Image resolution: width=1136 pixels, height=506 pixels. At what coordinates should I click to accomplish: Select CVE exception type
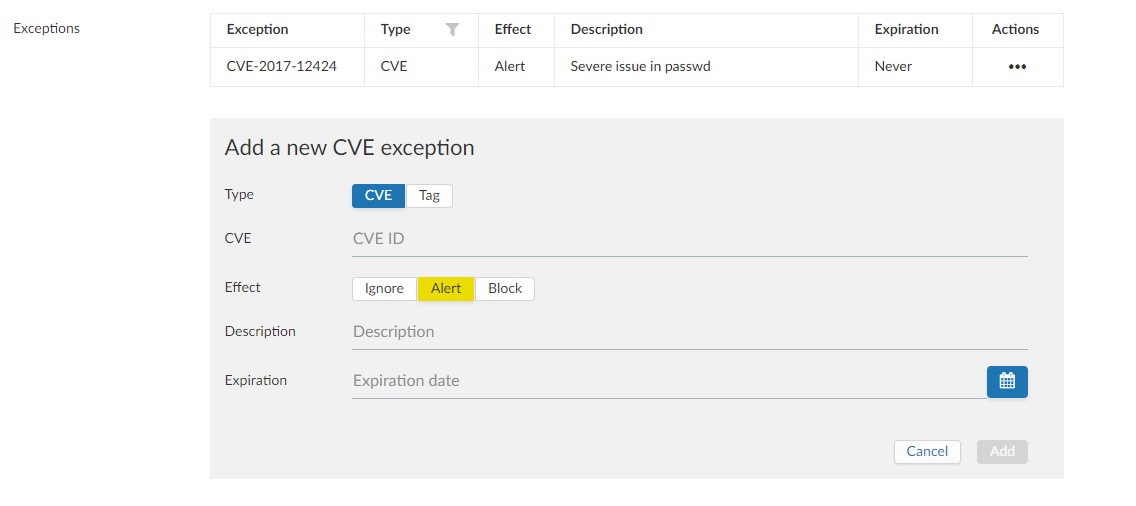pos(378,196)
